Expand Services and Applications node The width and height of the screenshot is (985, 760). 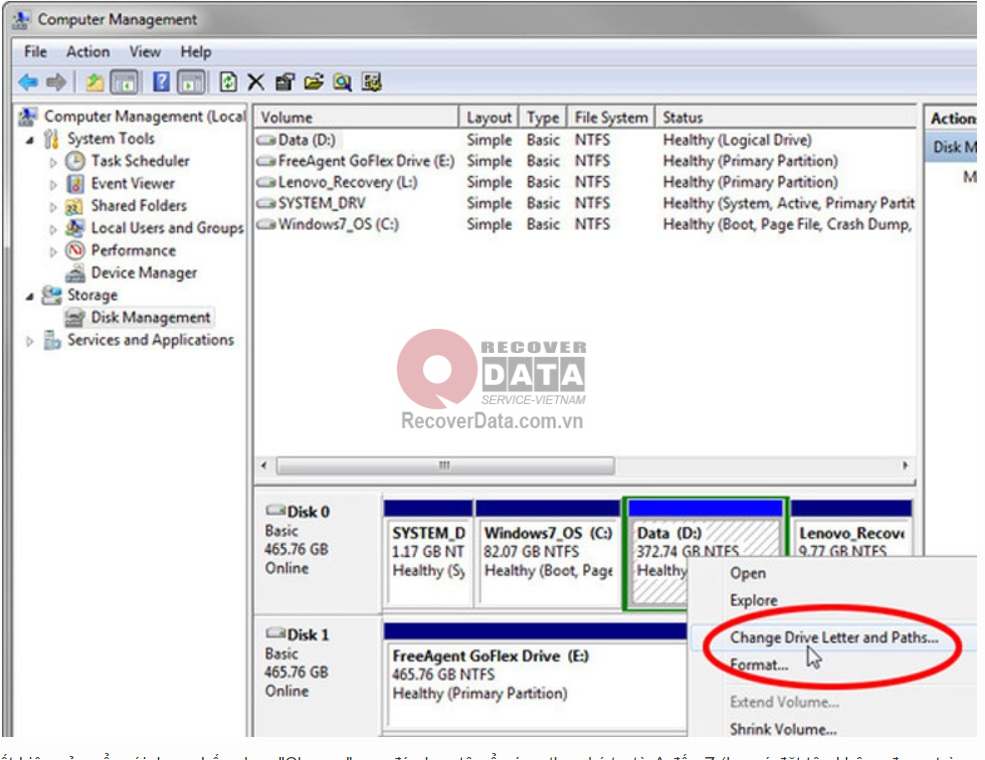click(x=30, y=341)
